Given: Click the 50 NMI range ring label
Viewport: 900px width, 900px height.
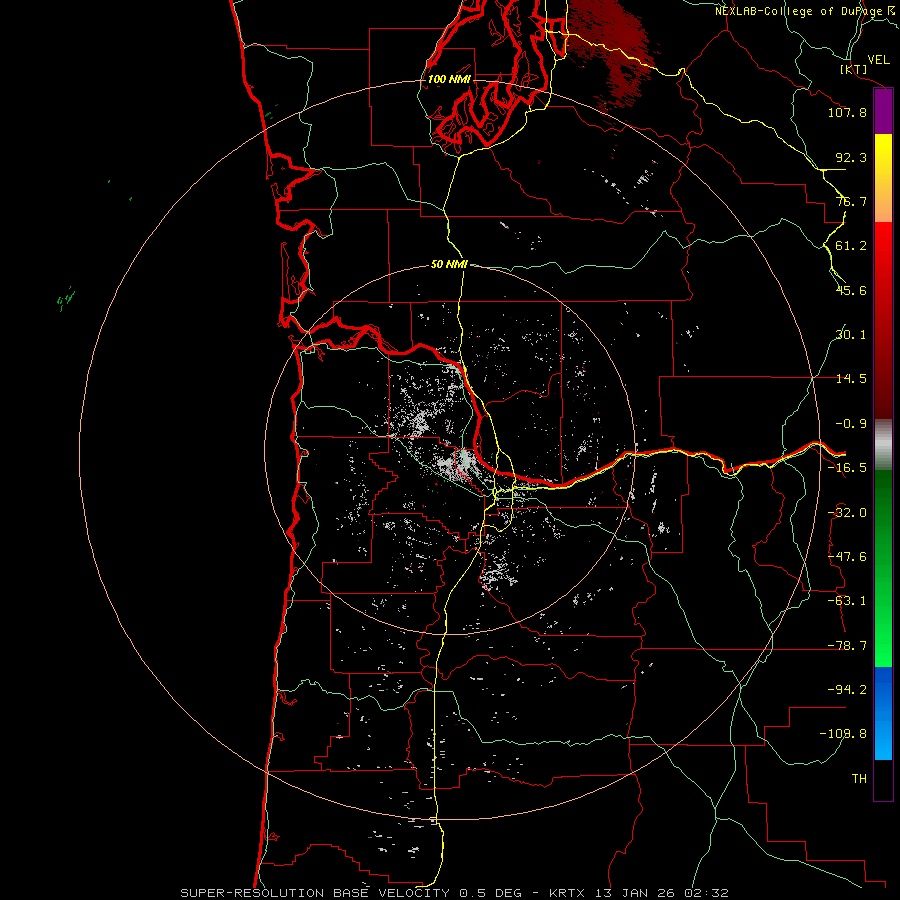Looking at the screenshot, I should pos(449,264).
